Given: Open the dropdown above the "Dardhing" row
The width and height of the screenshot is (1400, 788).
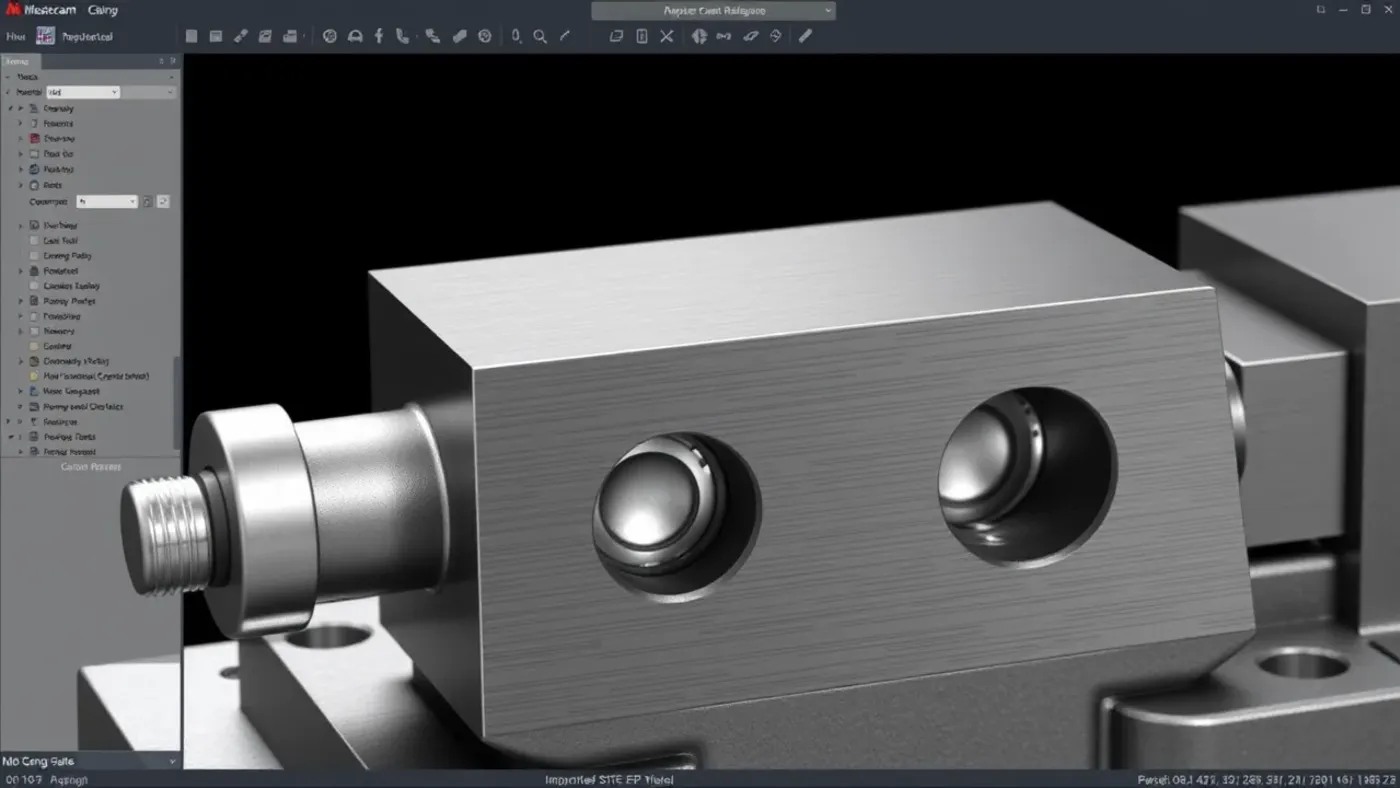Looking at the screenshot, I should coord(107,201).
